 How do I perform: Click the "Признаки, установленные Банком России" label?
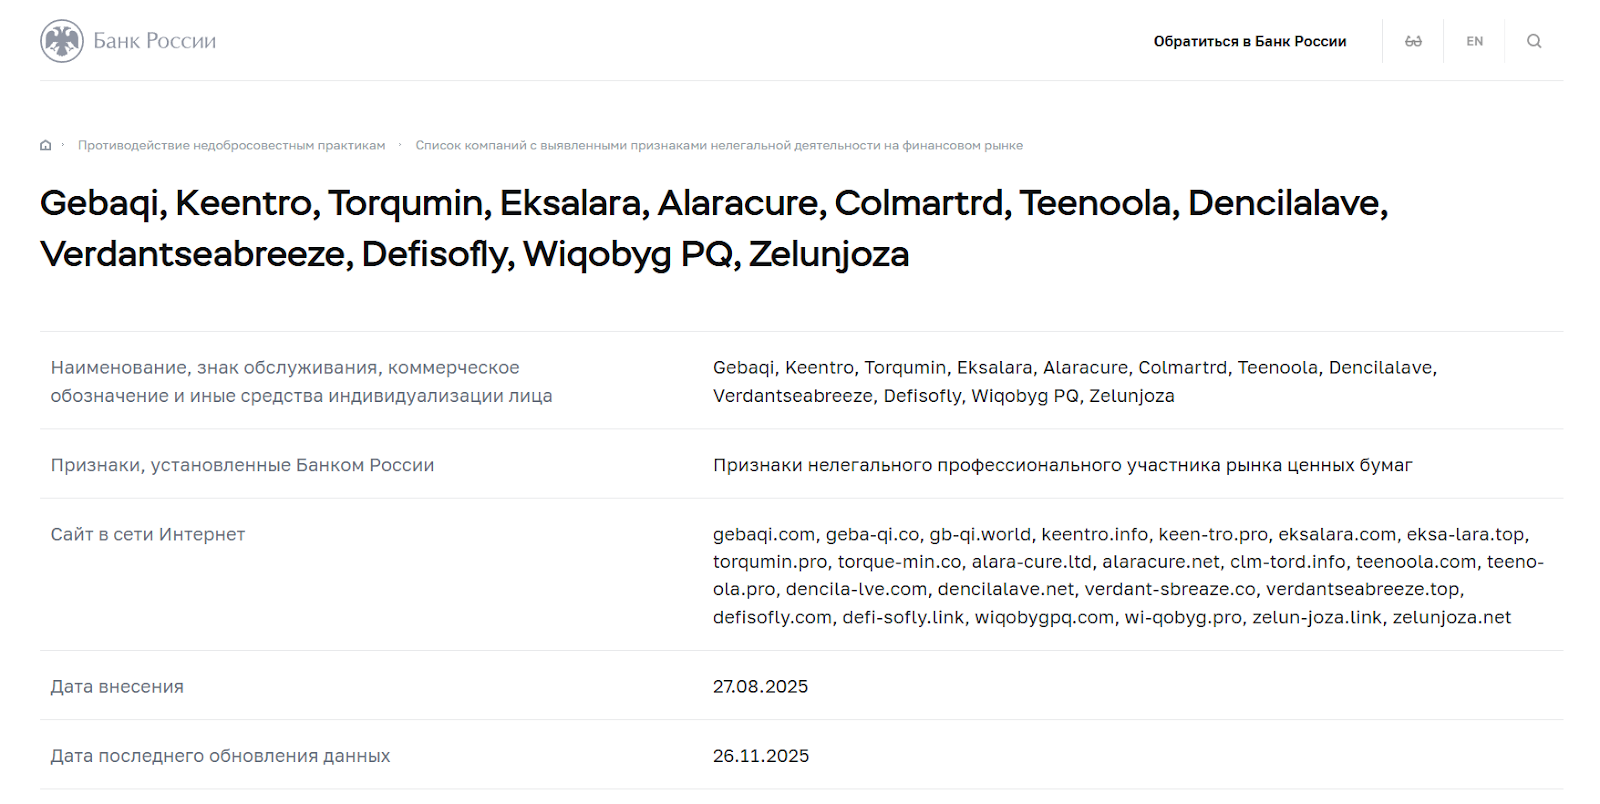click(x=242, y=465)
